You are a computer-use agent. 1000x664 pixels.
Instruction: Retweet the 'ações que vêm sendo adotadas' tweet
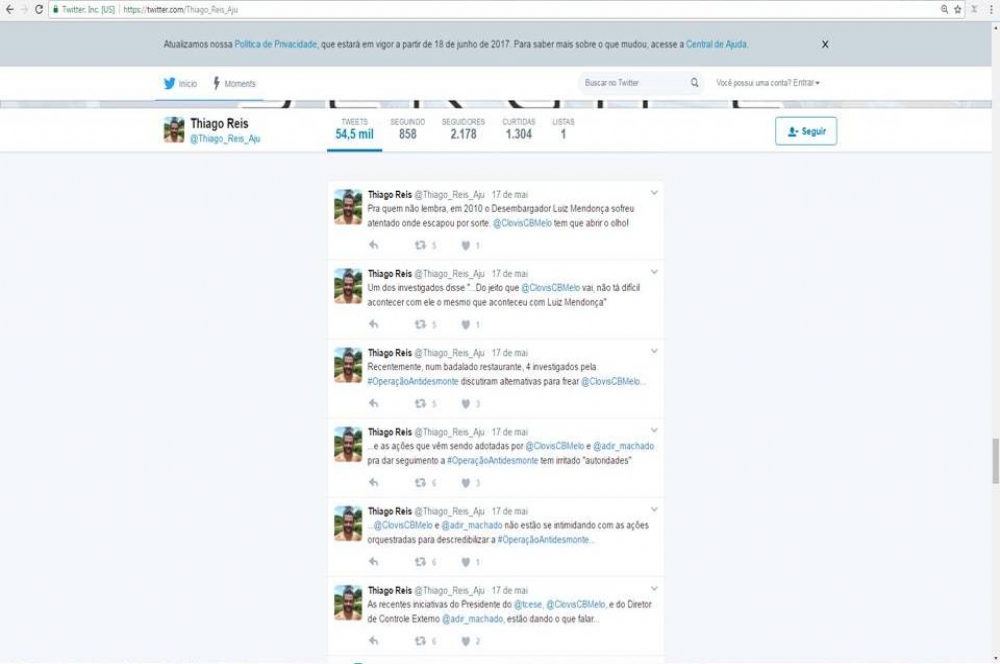[x=420, y=483]
